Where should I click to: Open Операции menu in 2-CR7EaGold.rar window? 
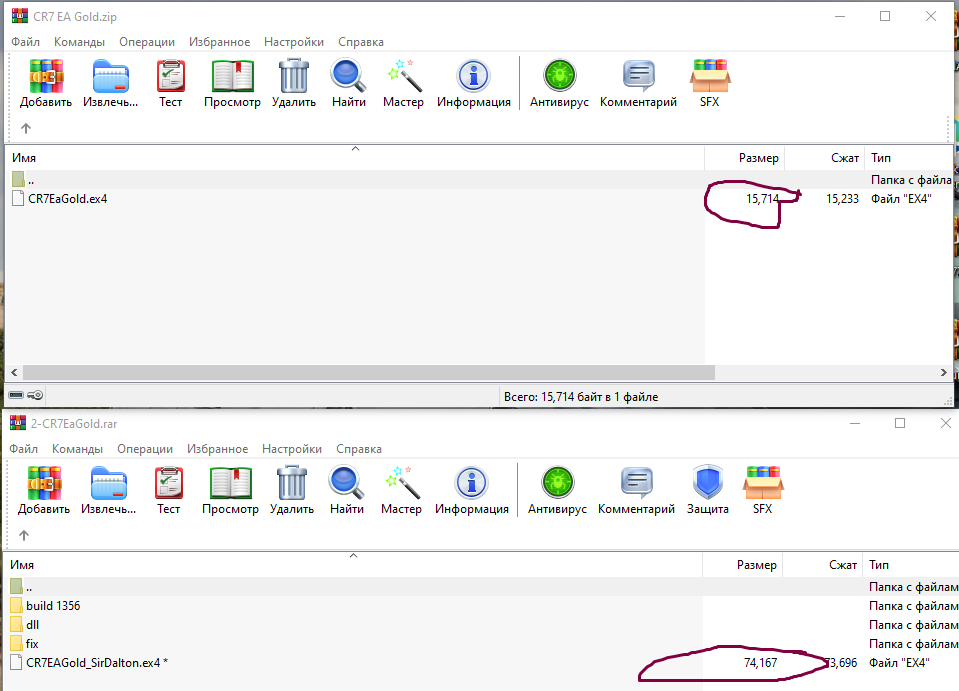pos(145,449)
